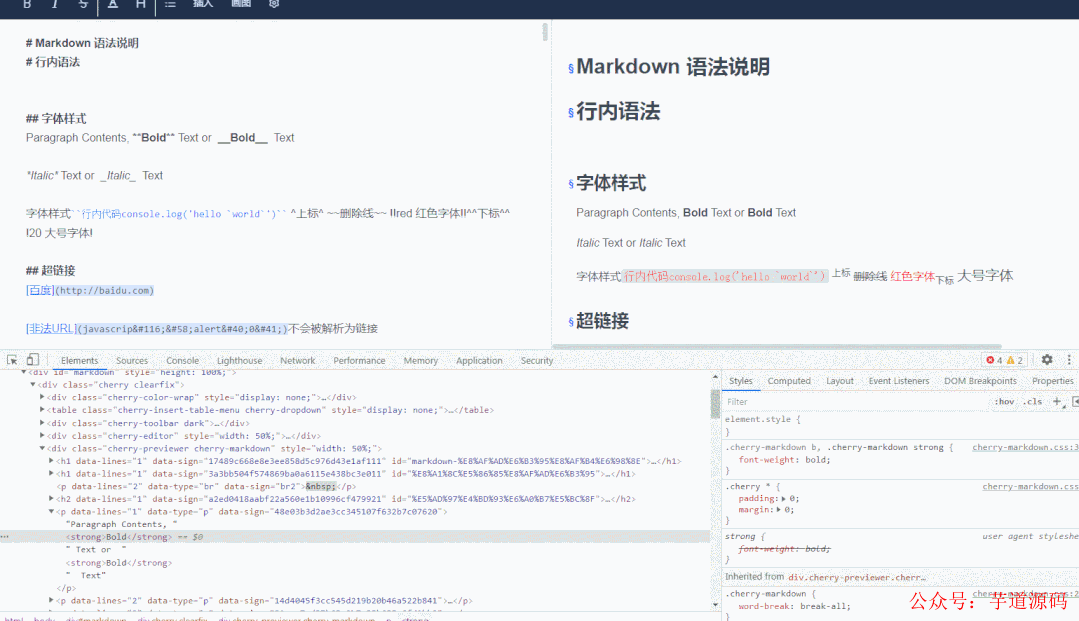Image resolution: width=1079 pixels, height=621 pixels.
Task: Open cherry-markdown.css link for .cherry * rule
Action: click(1030, 486)
